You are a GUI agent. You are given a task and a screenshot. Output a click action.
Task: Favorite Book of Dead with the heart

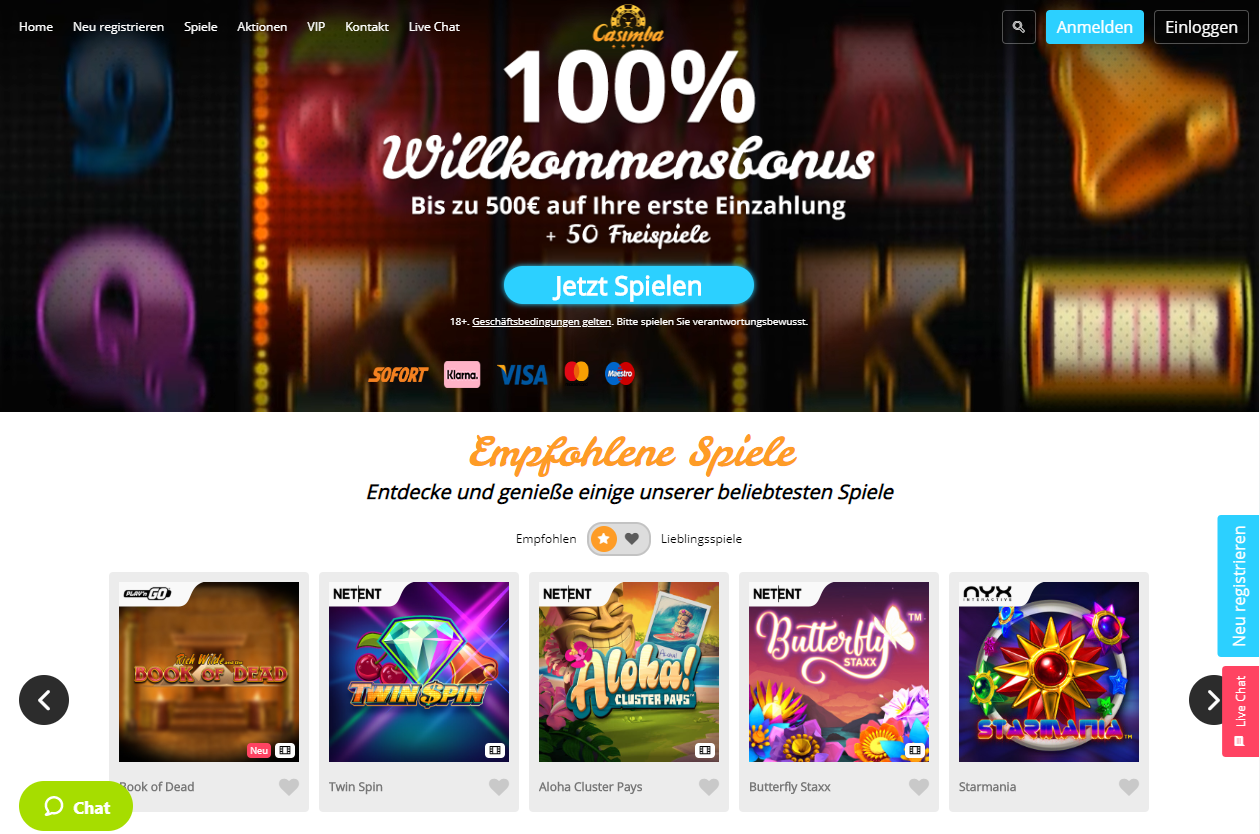[289, 787]
